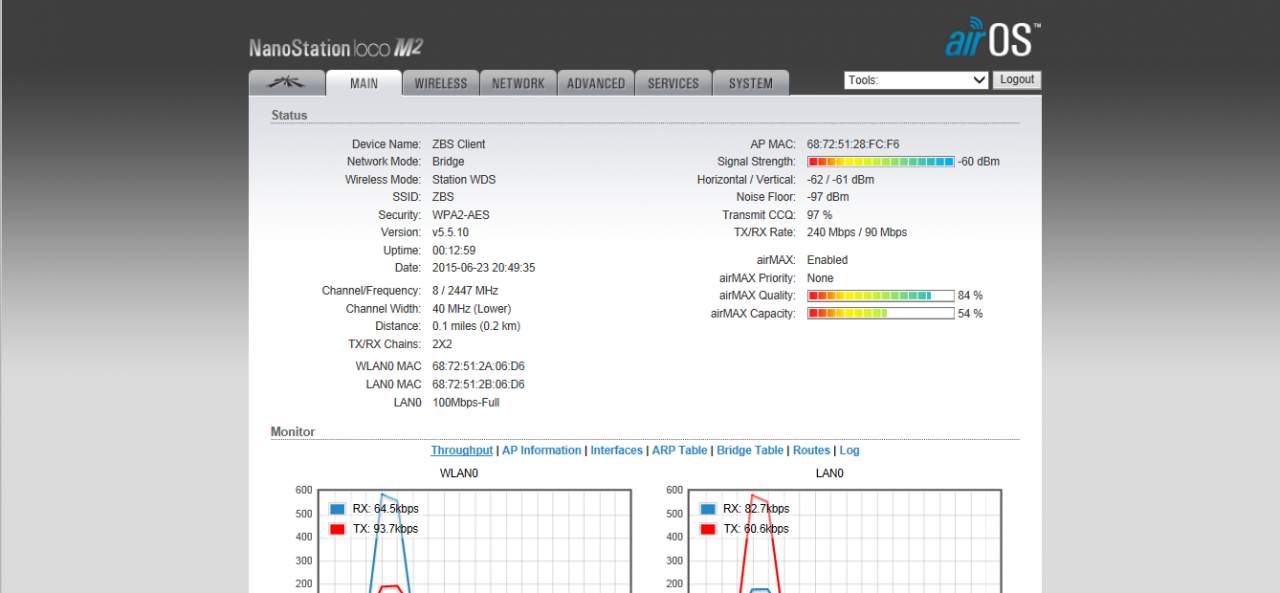Click the airOS logo
The height and width of the screenshot is (593, 1280).
click(992, 39)
